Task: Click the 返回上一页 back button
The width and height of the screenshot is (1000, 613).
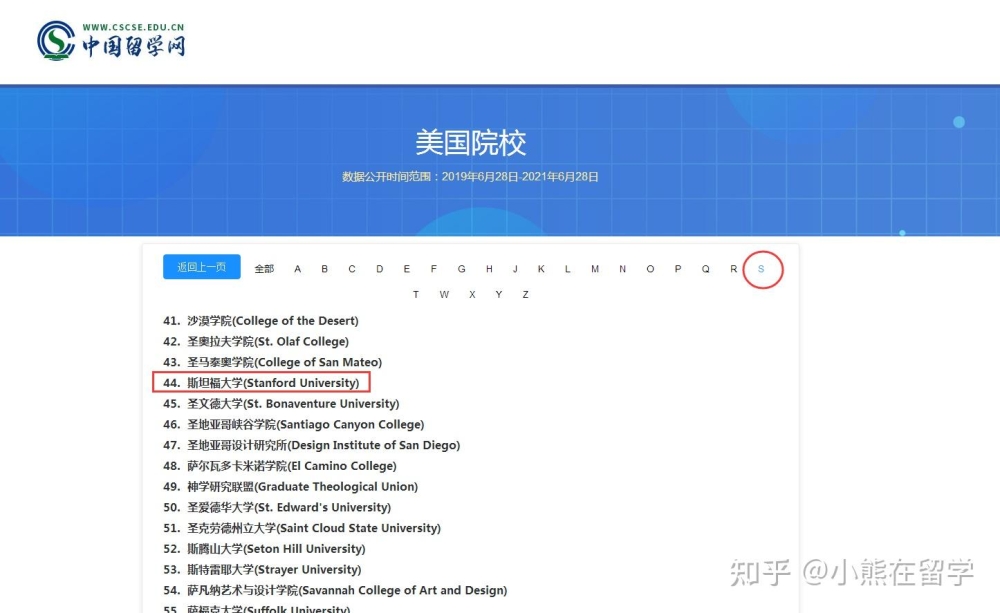Action: [202, 267]
